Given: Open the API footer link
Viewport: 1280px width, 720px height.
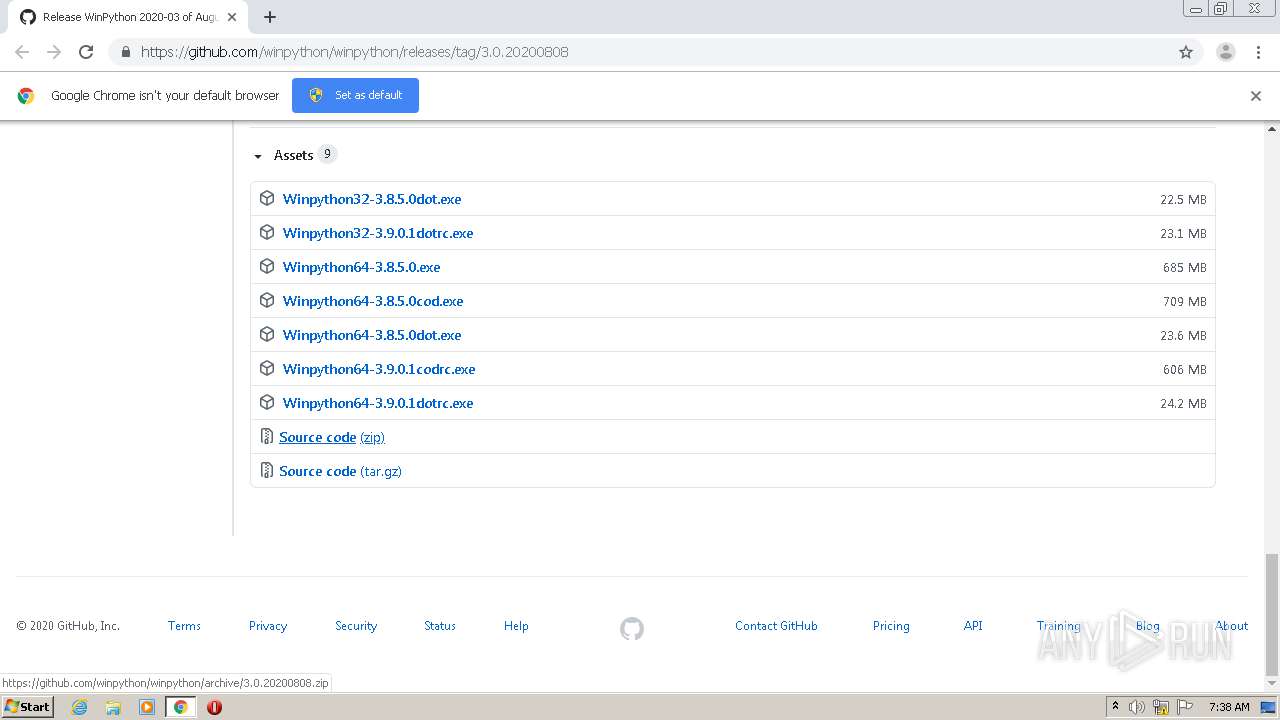Looking at the screenshot, I should [973, 626].
